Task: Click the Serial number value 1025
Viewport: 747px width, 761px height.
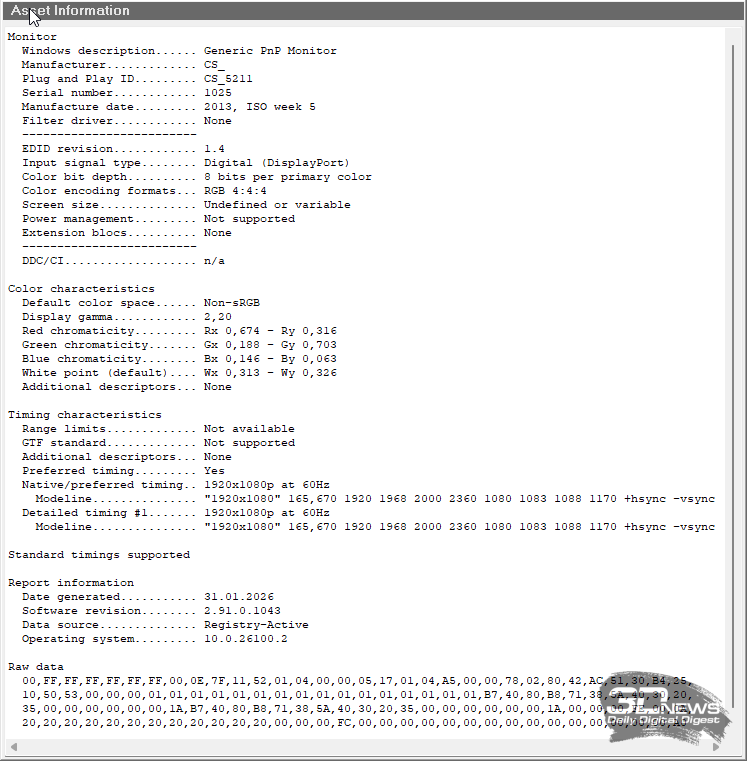Action: click(x=217, y=93)
